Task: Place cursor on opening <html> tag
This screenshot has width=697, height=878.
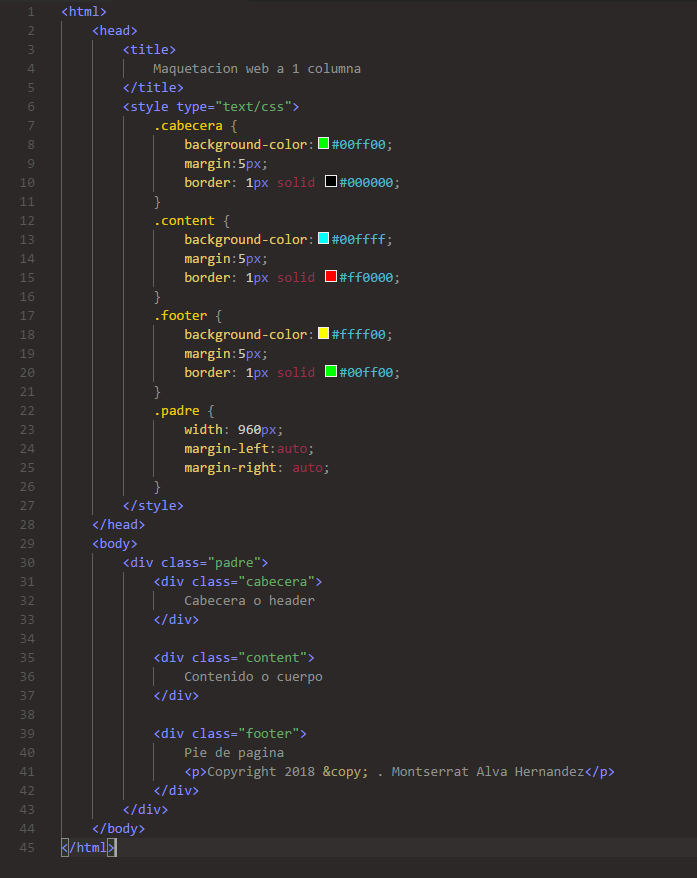Action: point(84,12)
